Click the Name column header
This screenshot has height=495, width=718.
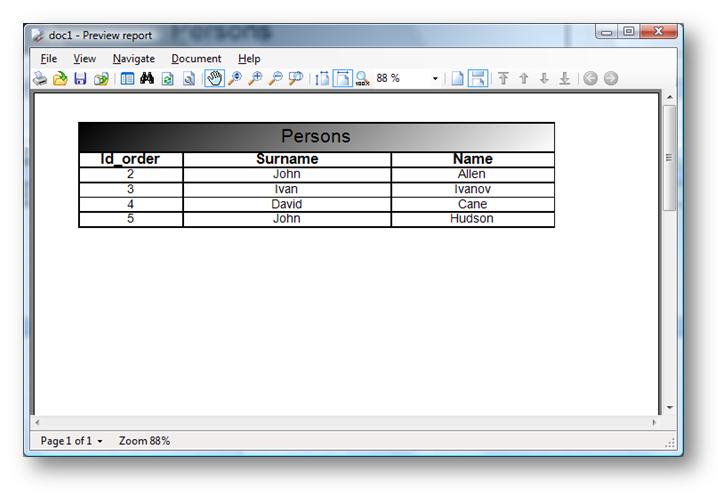click(x=473, y=159)
